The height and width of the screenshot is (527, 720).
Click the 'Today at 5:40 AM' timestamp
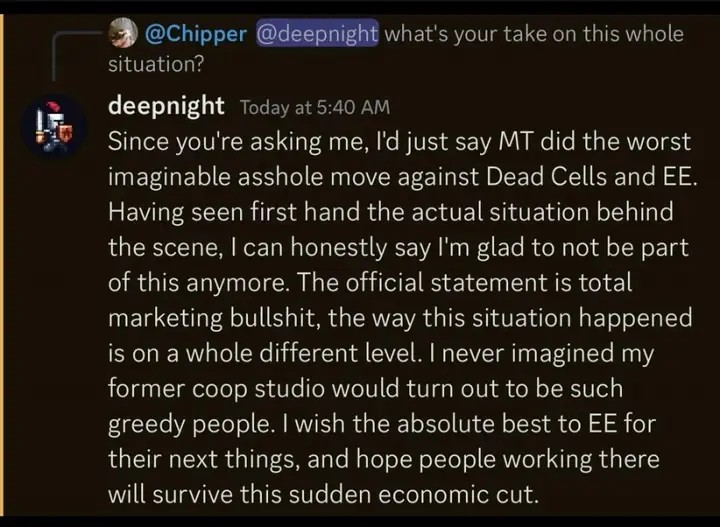tap(314, 107)
